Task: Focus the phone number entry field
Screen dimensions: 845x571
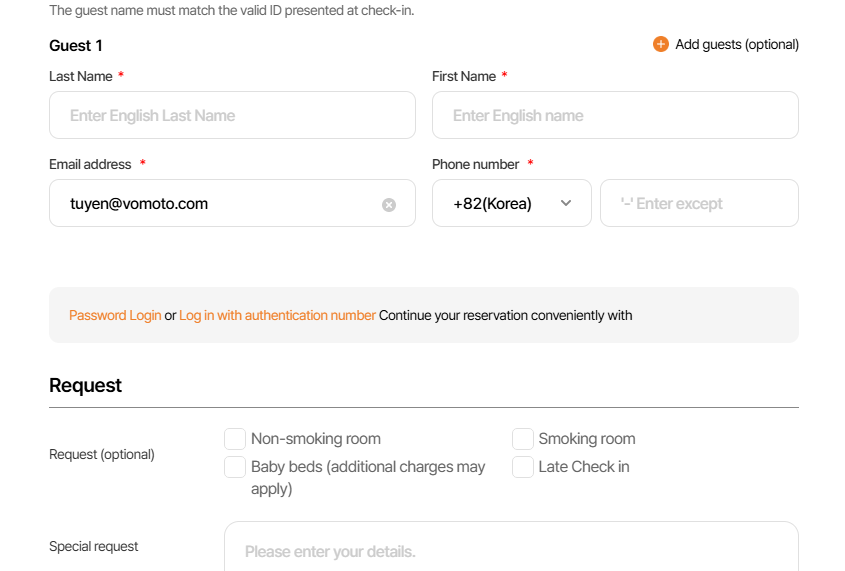Action: (x=699, y=203)
